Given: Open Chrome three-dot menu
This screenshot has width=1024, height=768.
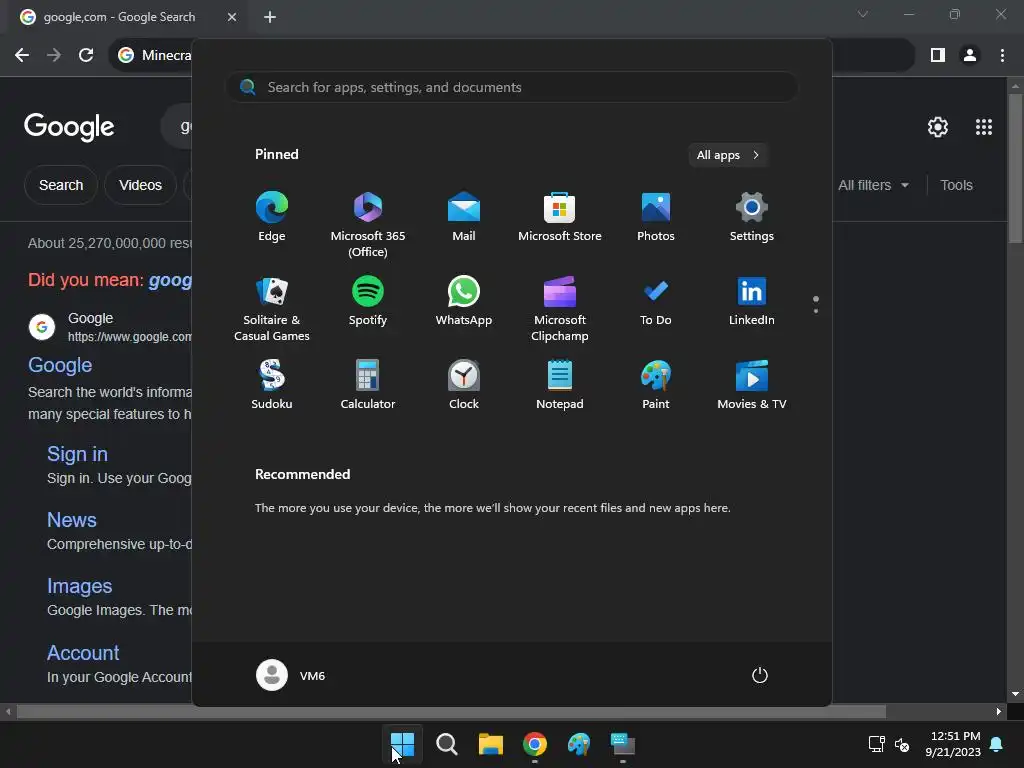Looking at the screenshot, I should coord(1002,56).
